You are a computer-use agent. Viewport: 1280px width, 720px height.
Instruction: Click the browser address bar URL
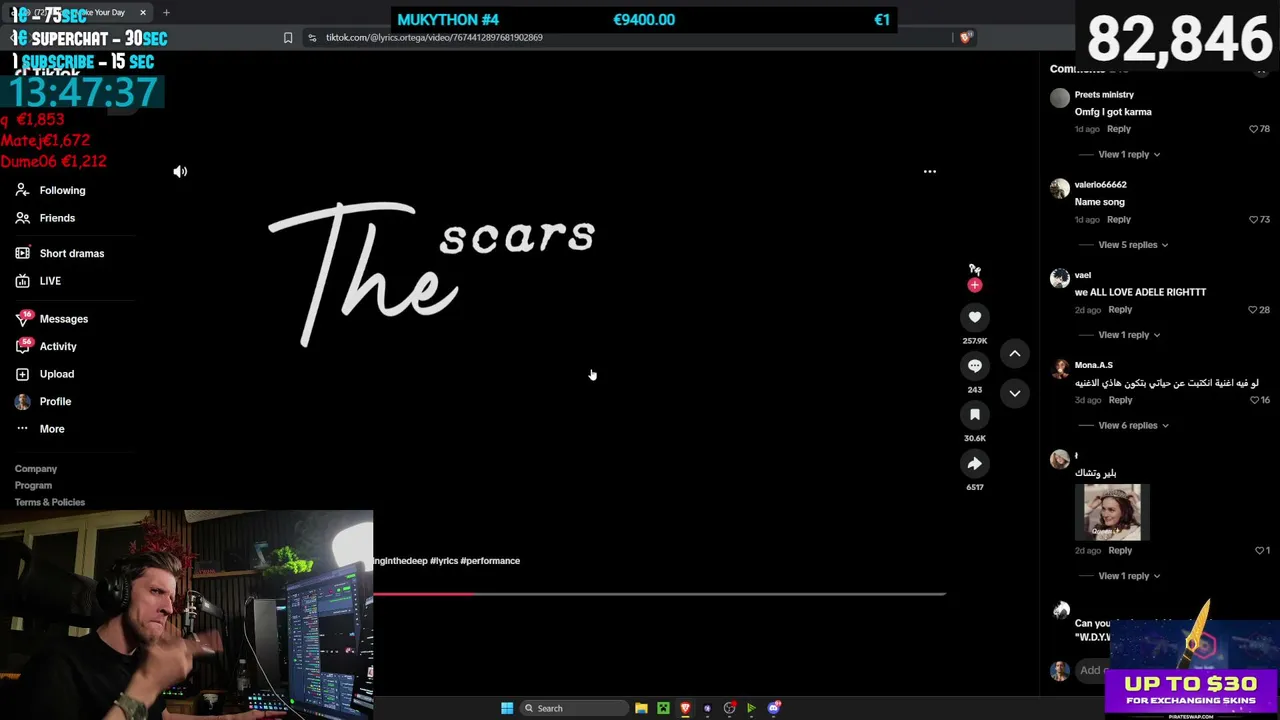point(434,38)
